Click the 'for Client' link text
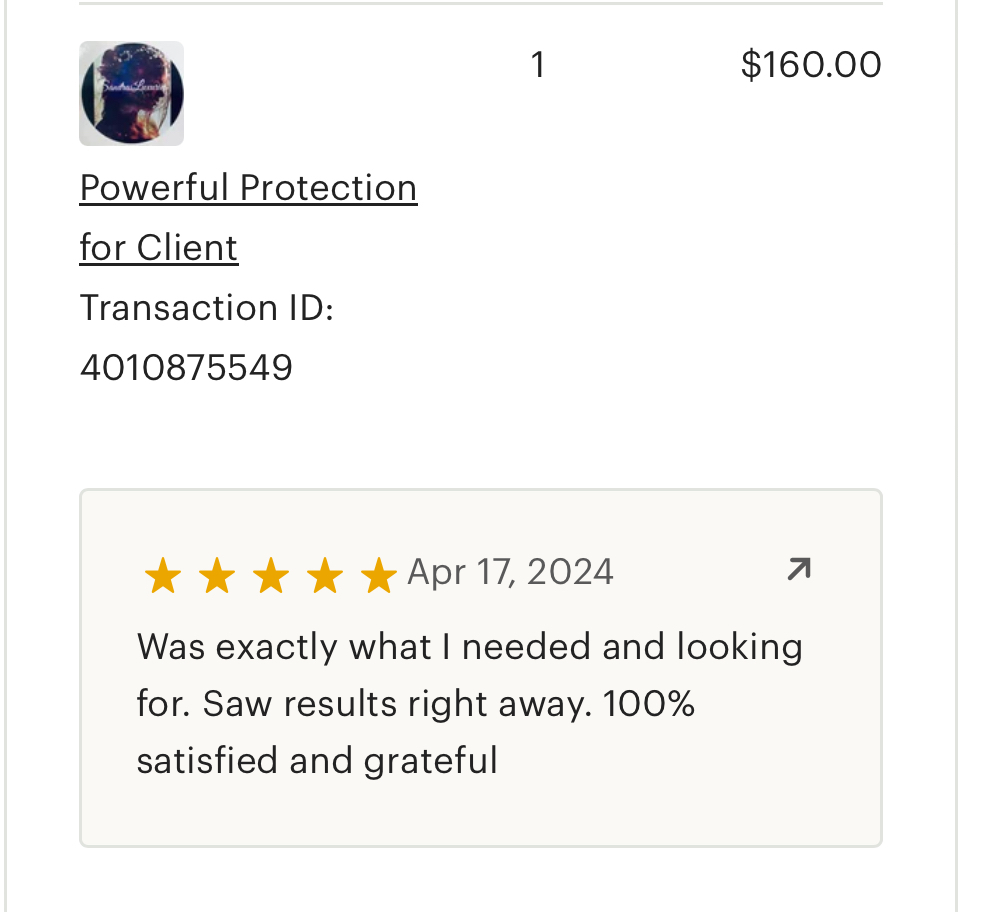The height and width of the screenshot is (912, 994). tap(158, 247)
